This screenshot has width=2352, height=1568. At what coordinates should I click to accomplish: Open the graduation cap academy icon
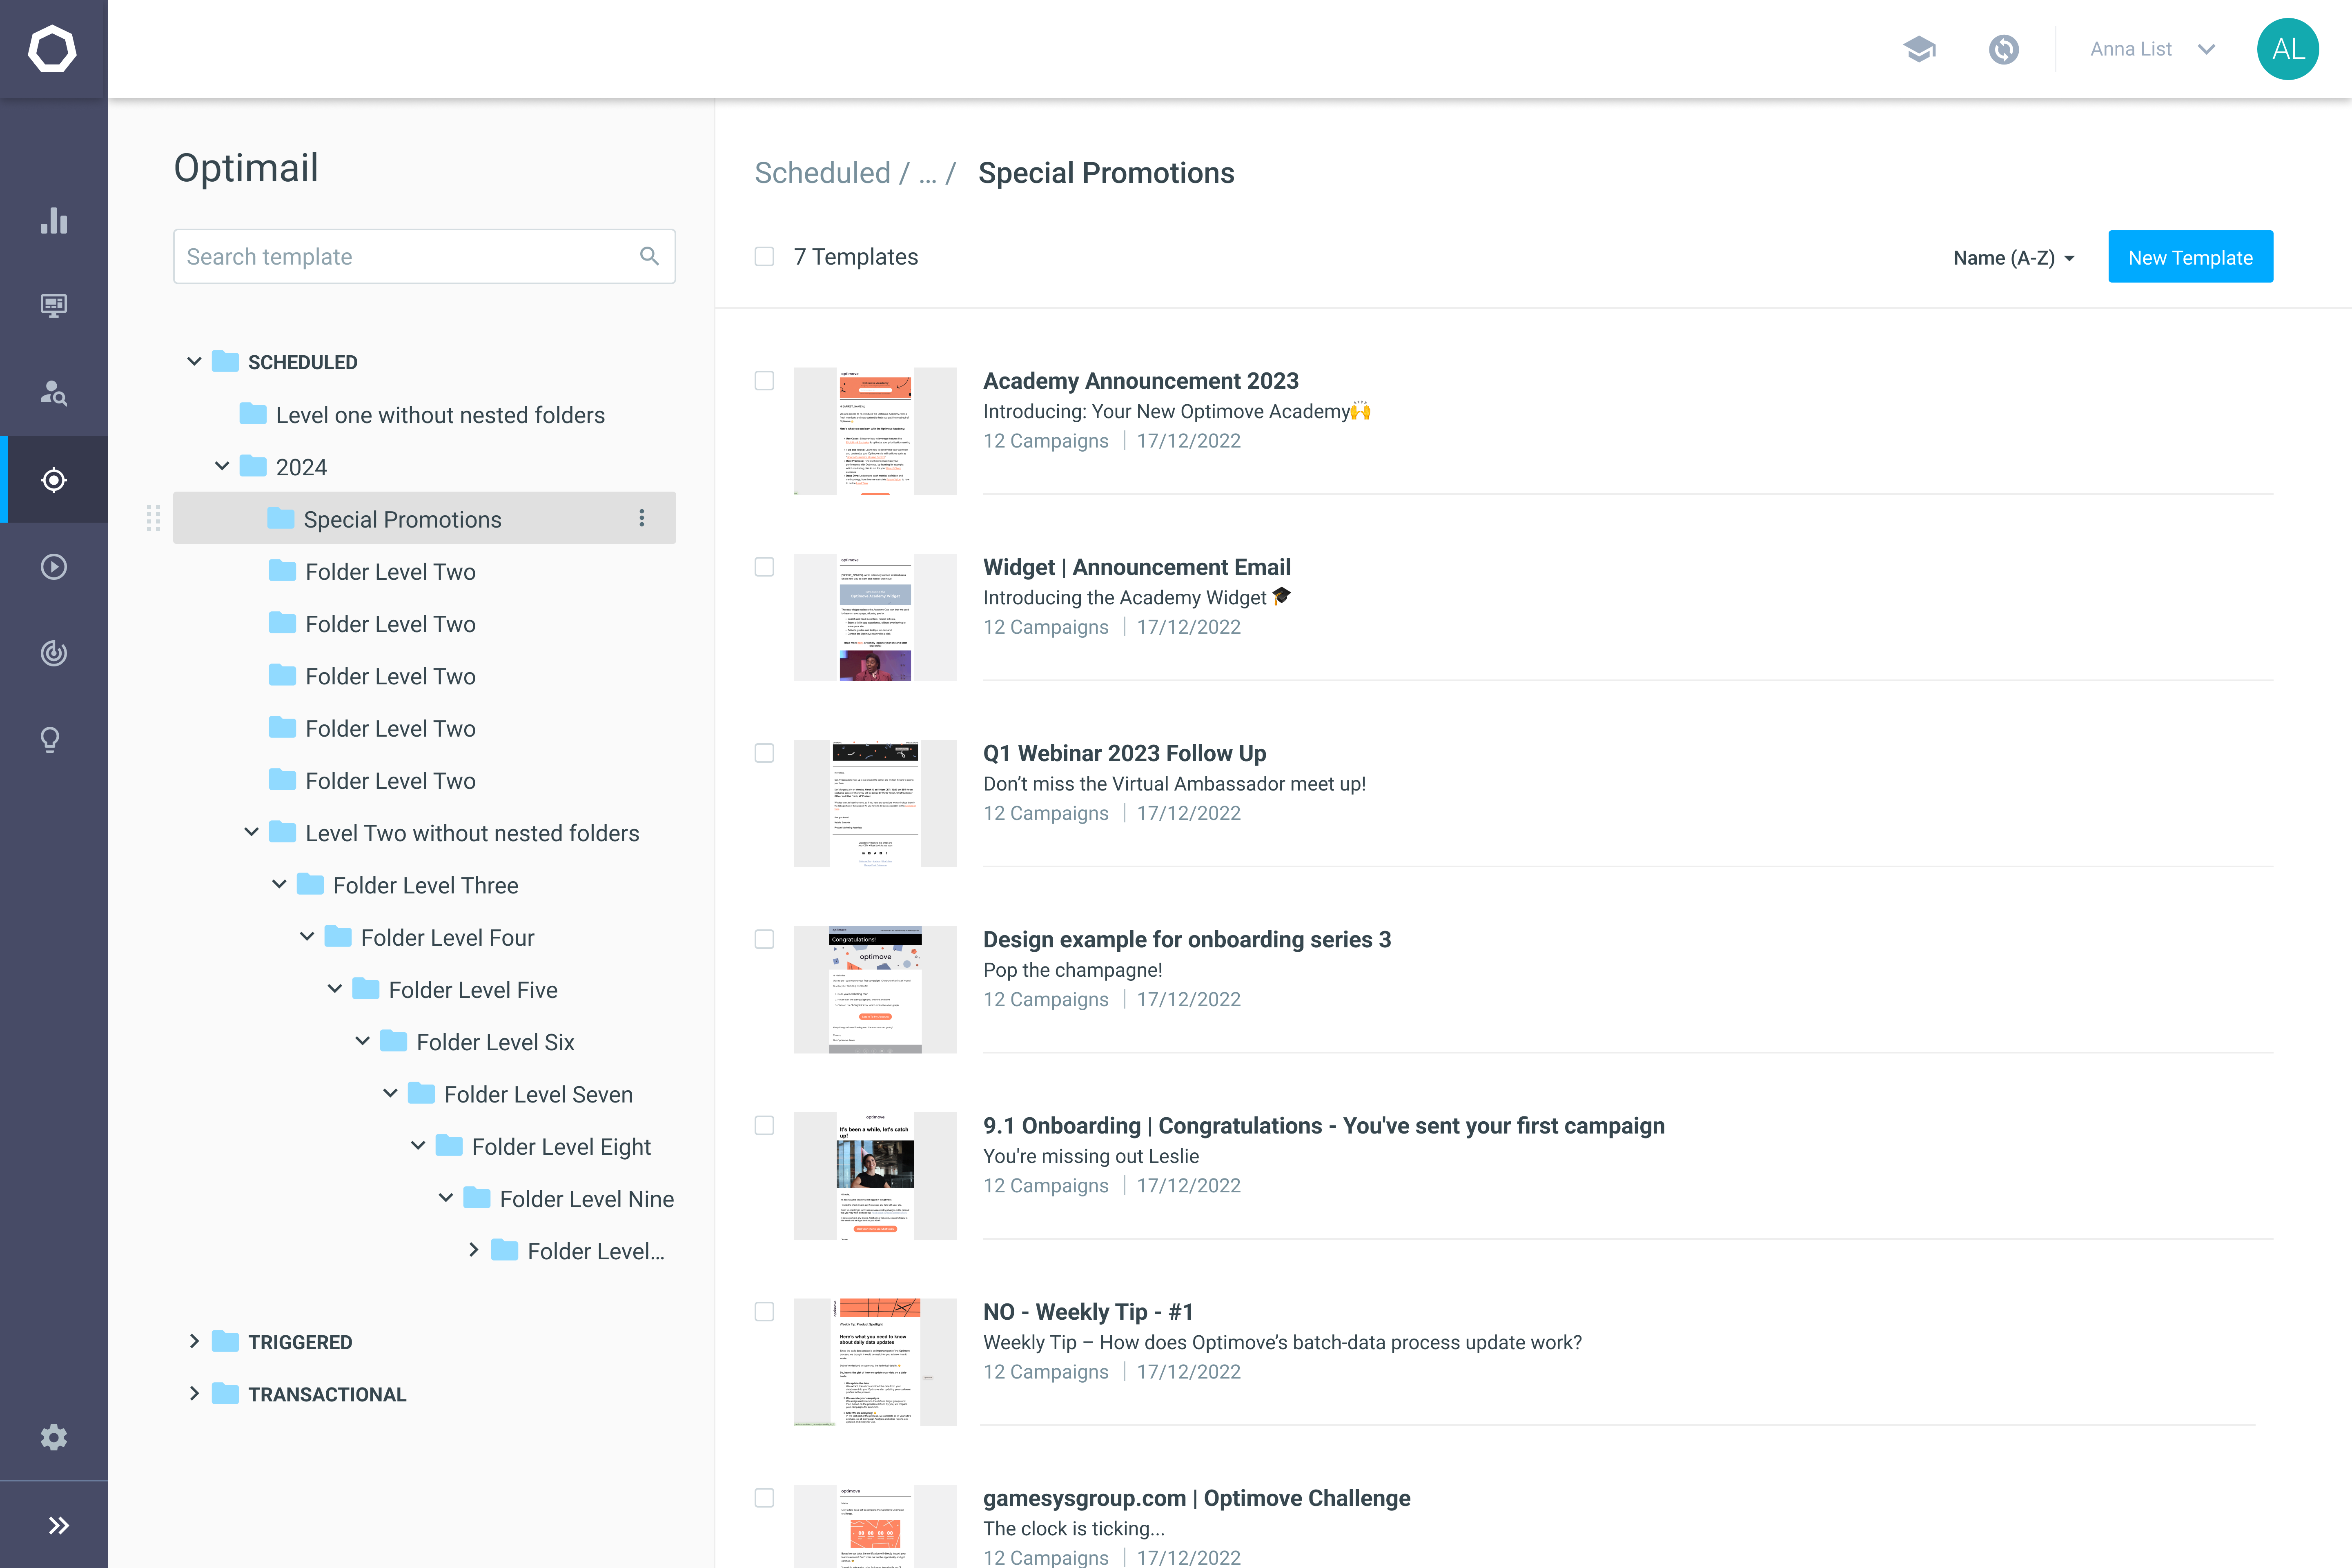(1919, 49)
